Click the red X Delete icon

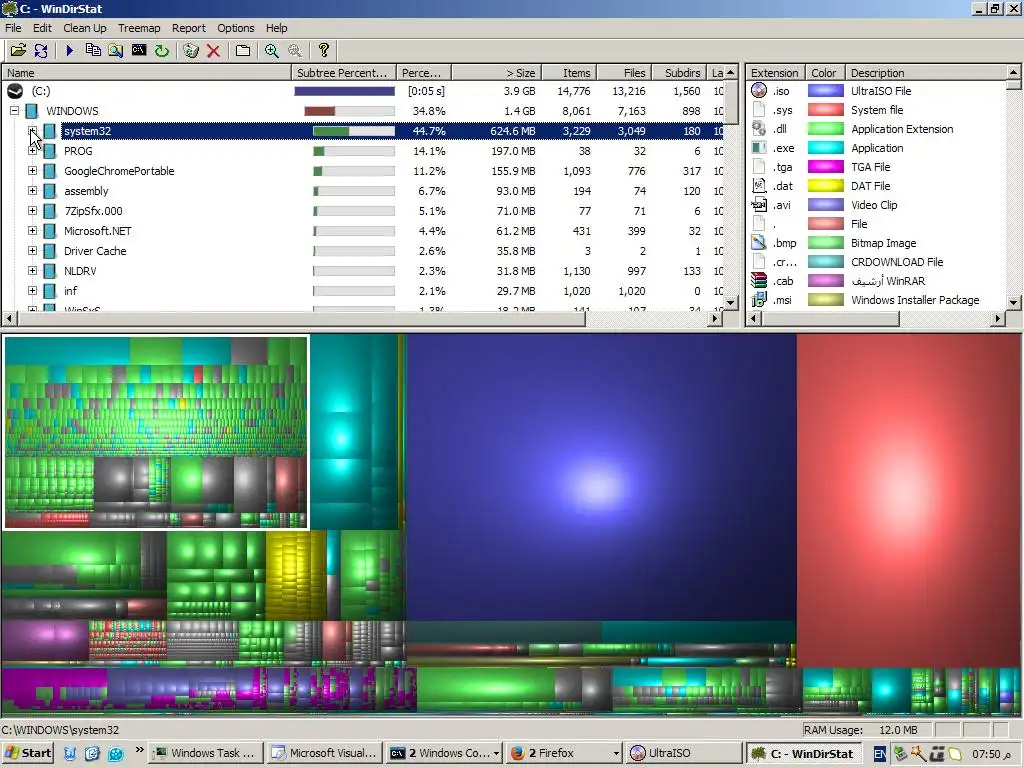coord(213,50)
